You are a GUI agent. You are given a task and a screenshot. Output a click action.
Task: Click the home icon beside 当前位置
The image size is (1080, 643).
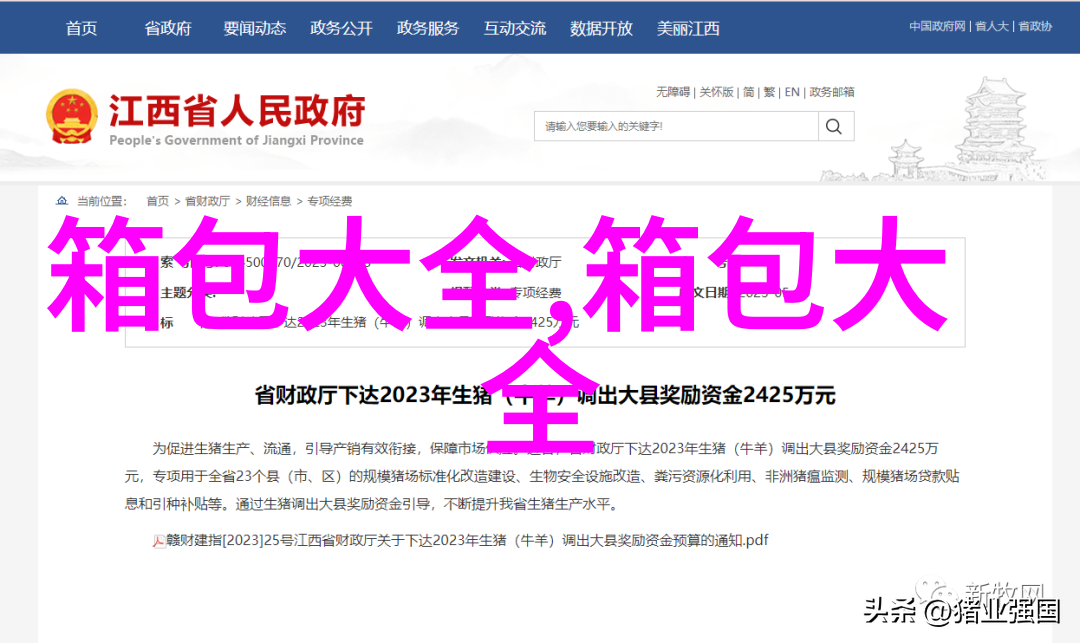[x=62, y=201]
